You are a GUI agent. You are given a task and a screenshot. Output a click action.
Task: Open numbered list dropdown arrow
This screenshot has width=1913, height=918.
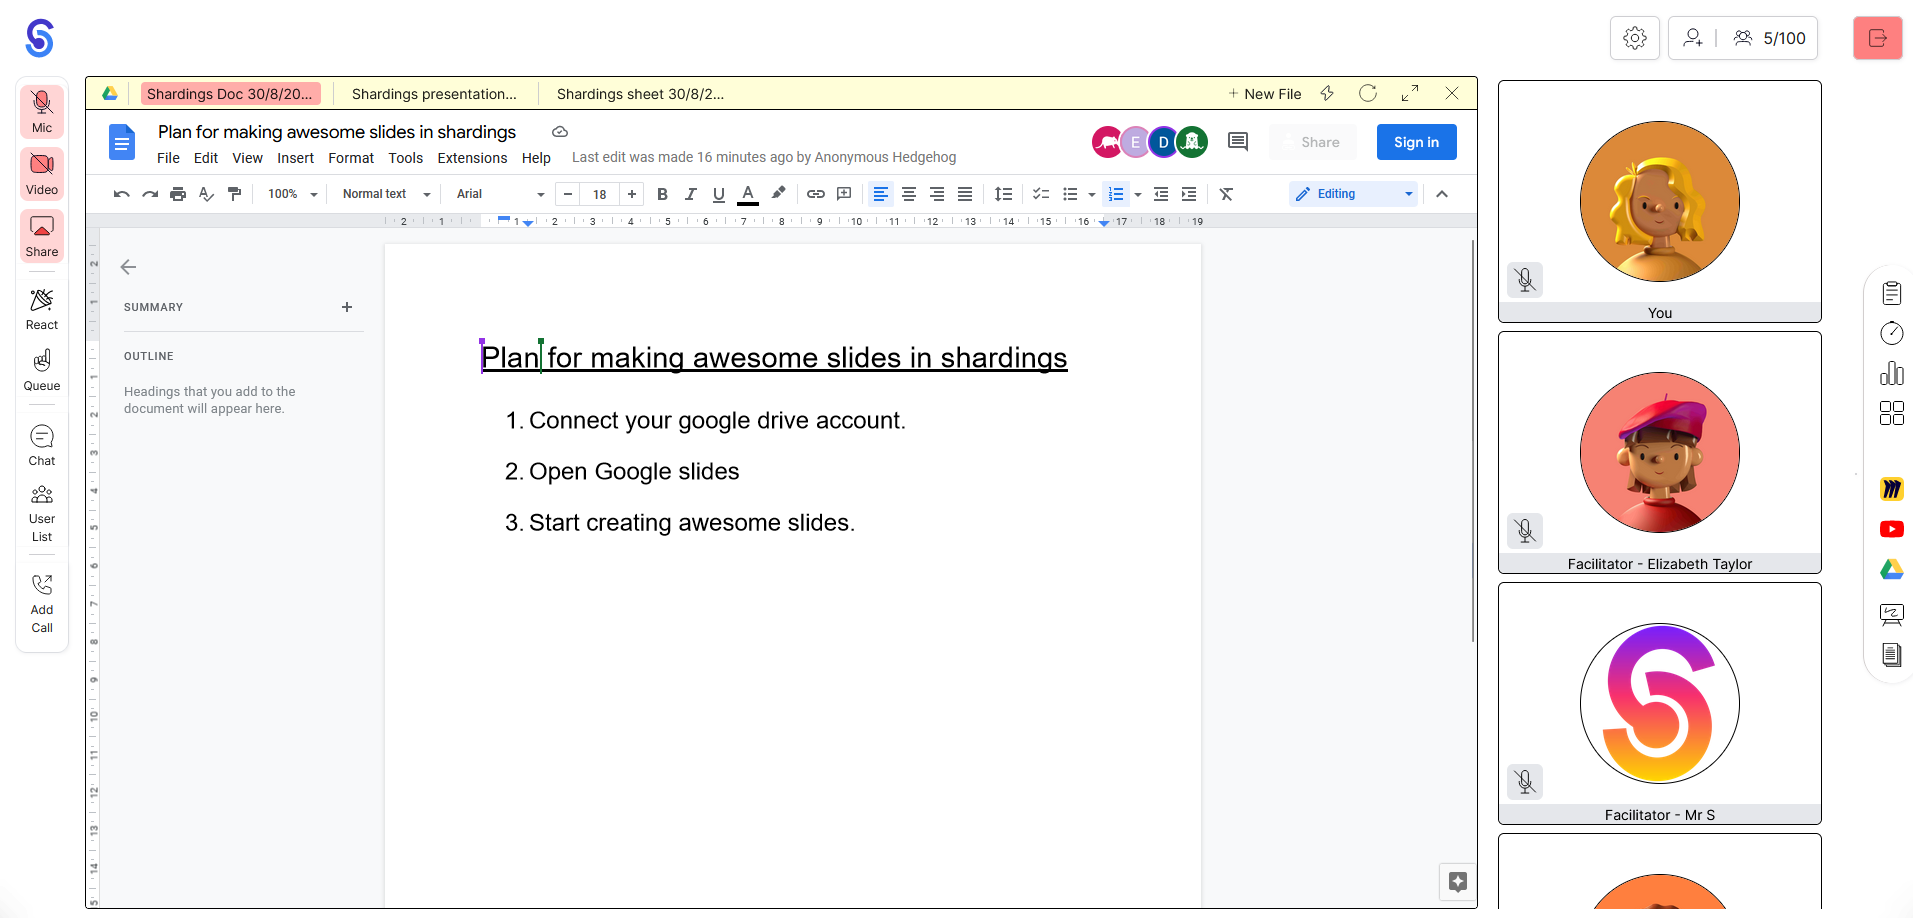pyautogui.click(x=1138, y=194)
